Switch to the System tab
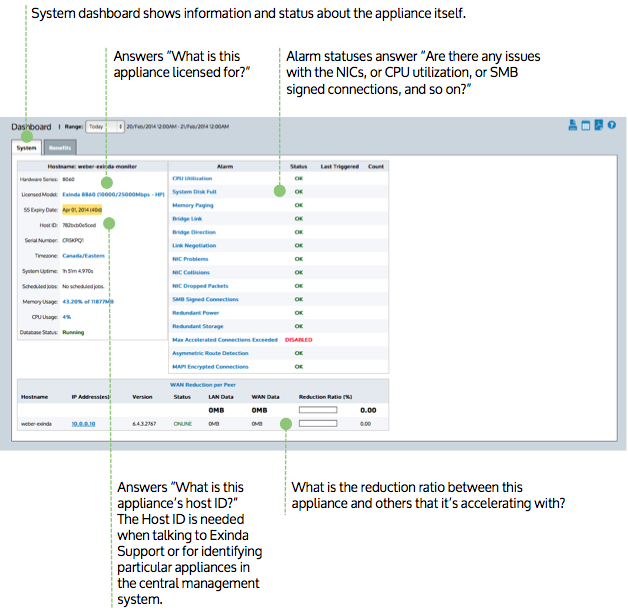 tap(26, 148)
